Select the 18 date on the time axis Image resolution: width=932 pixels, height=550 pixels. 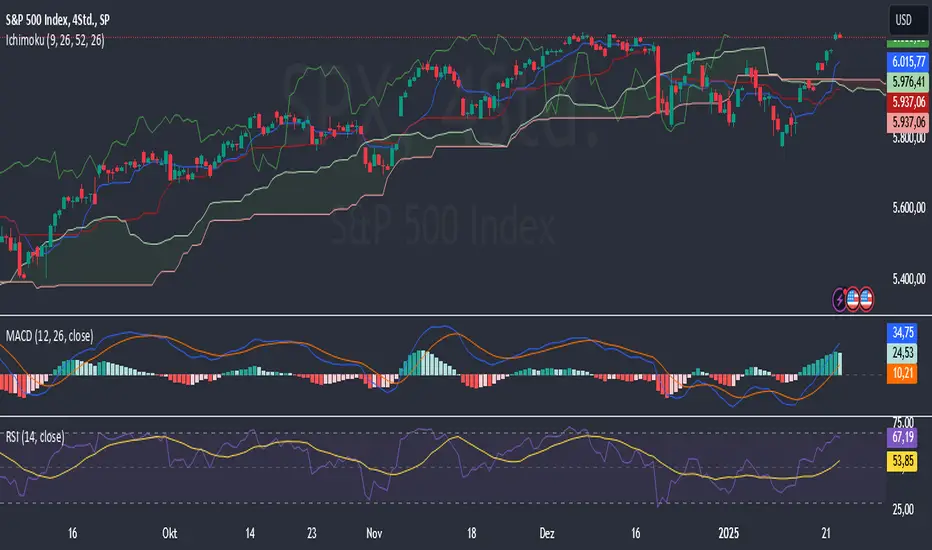point(471,533)
